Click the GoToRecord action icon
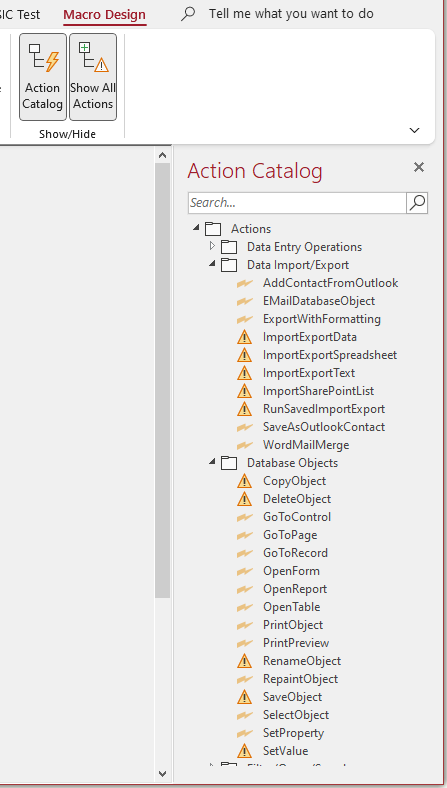447x788 pixels. [x=244, y=554]
